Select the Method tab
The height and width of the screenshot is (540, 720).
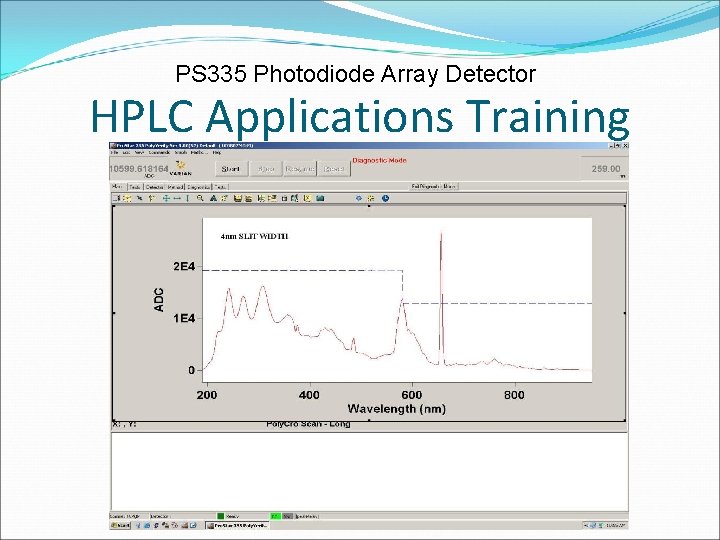click(175, 187)
